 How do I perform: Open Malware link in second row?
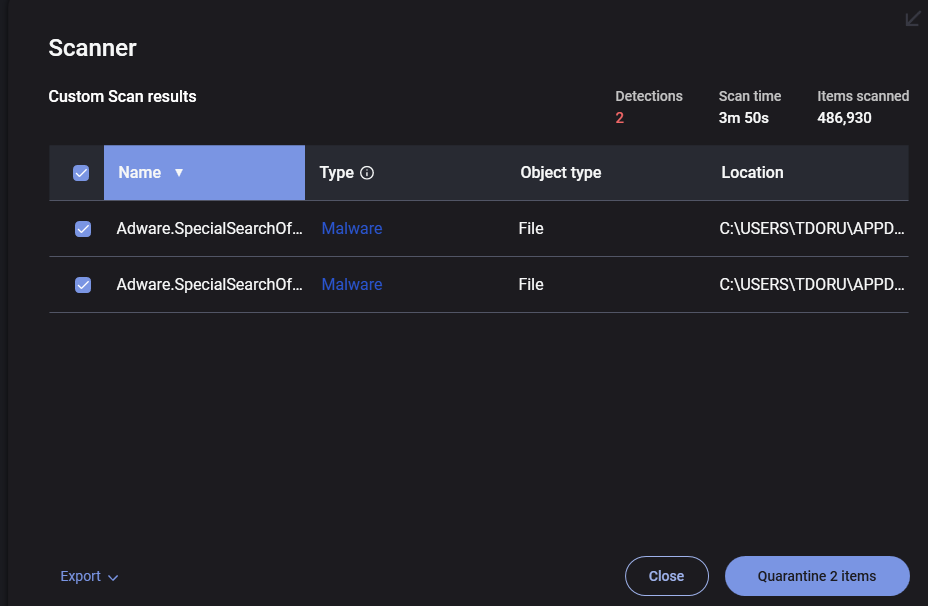coord(352,285)
